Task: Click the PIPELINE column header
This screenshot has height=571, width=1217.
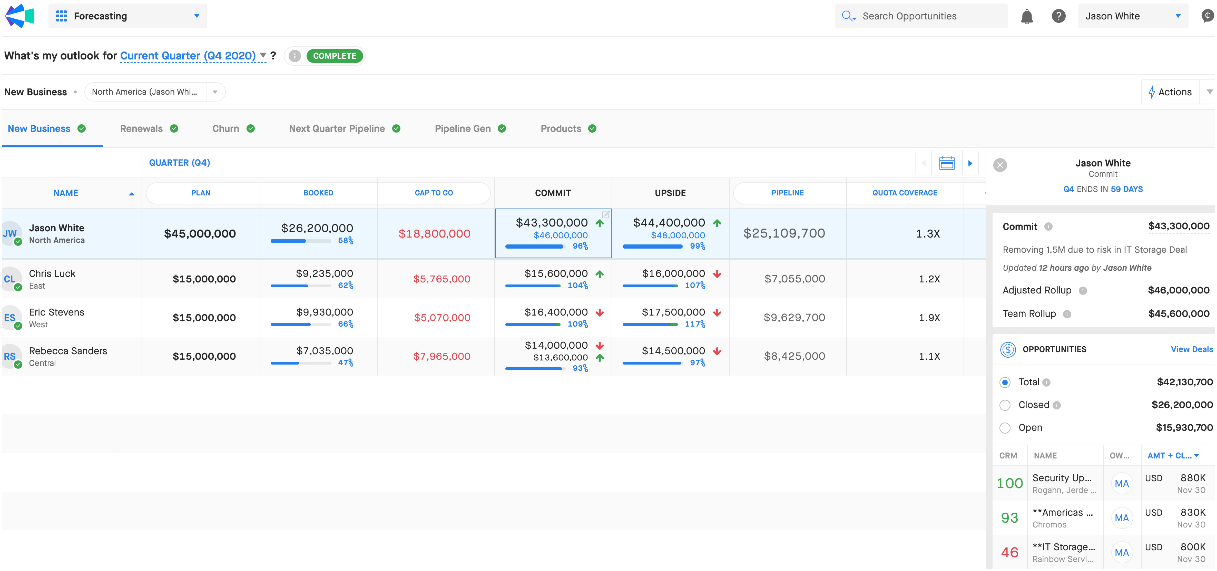Action: (x=787, y=193)
